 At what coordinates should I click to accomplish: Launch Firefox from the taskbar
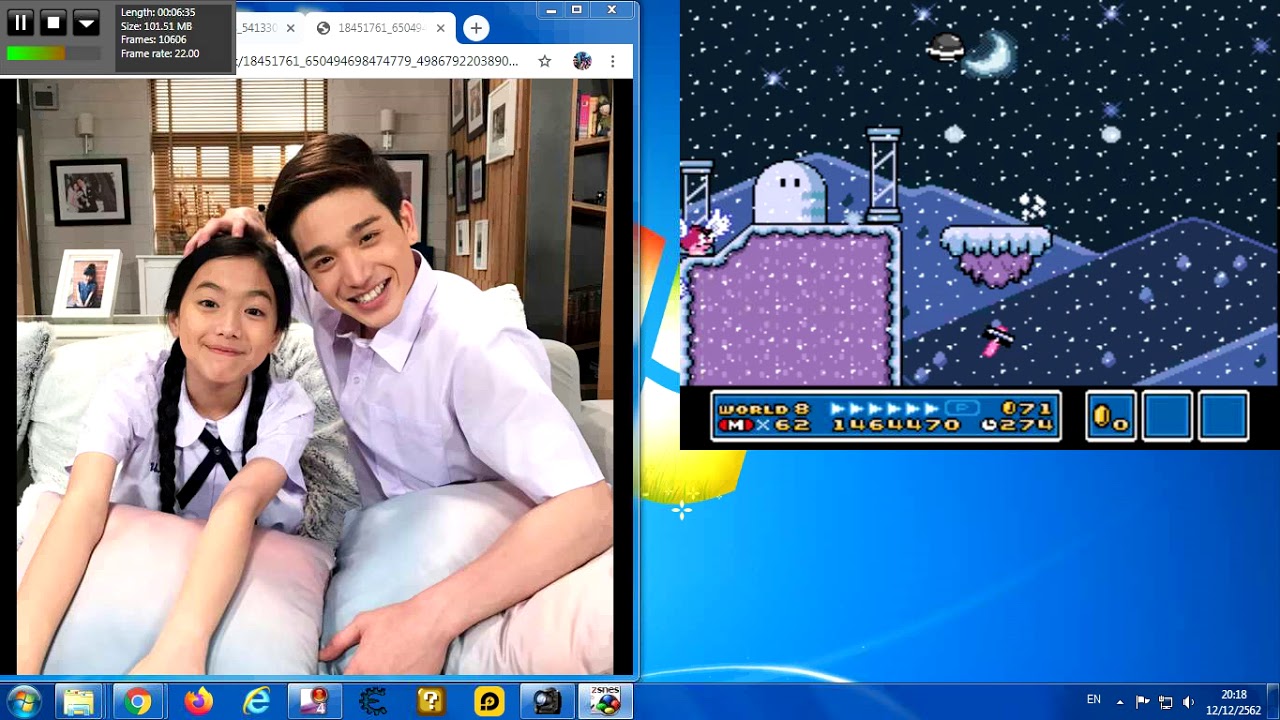click(199, 702)
